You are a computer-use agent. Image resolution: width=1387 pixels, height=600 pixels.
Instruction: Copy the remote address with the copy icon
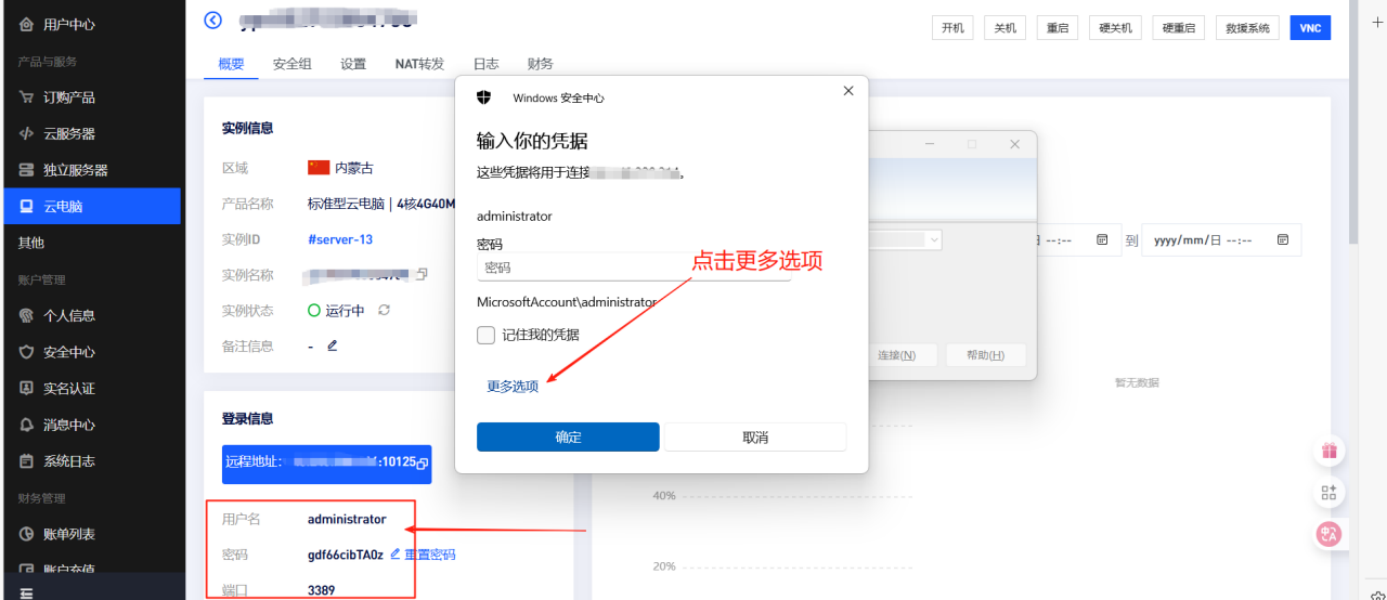(422, 463)
